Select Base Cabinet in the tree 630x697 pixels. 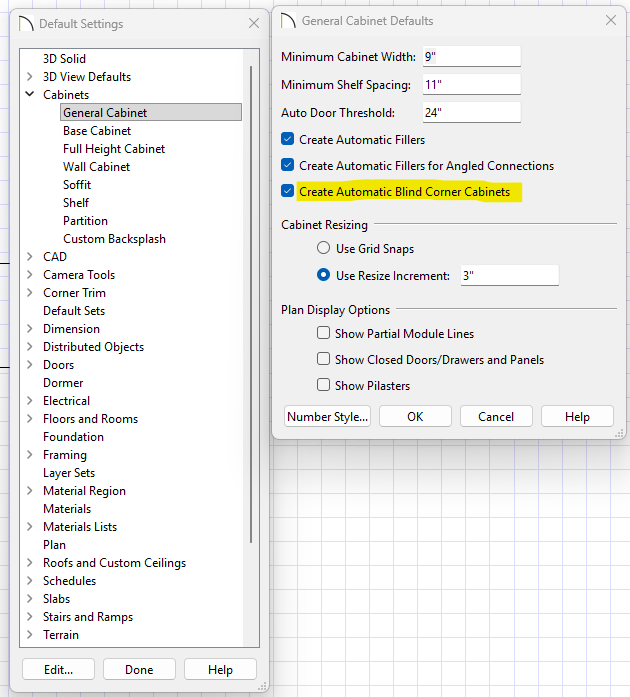(97, 131)
